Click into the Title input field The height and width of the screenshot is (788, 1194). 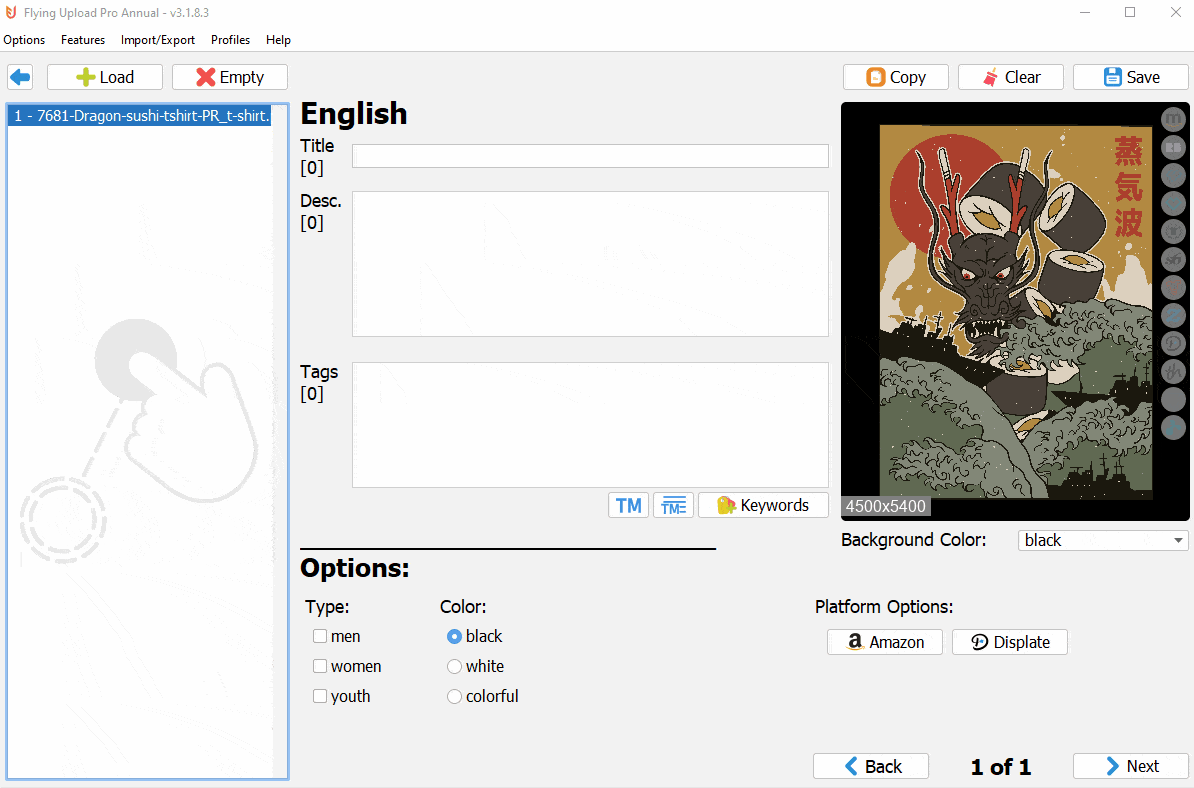coord(590,156)
